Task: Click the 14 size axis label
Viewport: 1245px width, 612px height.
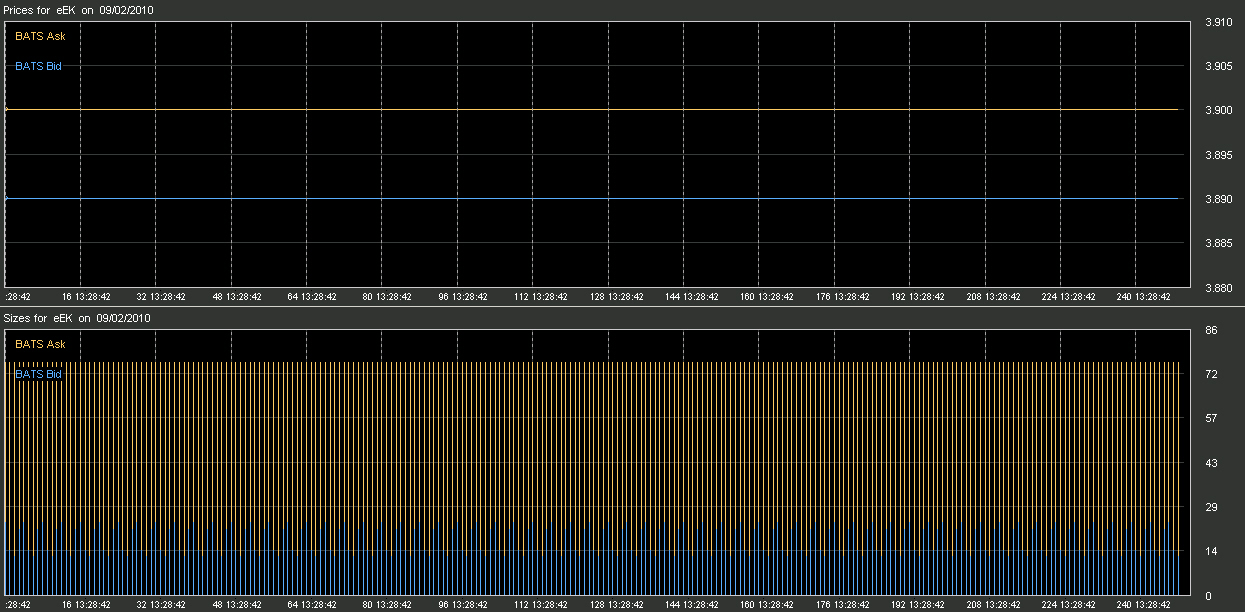Action: 1211,551
